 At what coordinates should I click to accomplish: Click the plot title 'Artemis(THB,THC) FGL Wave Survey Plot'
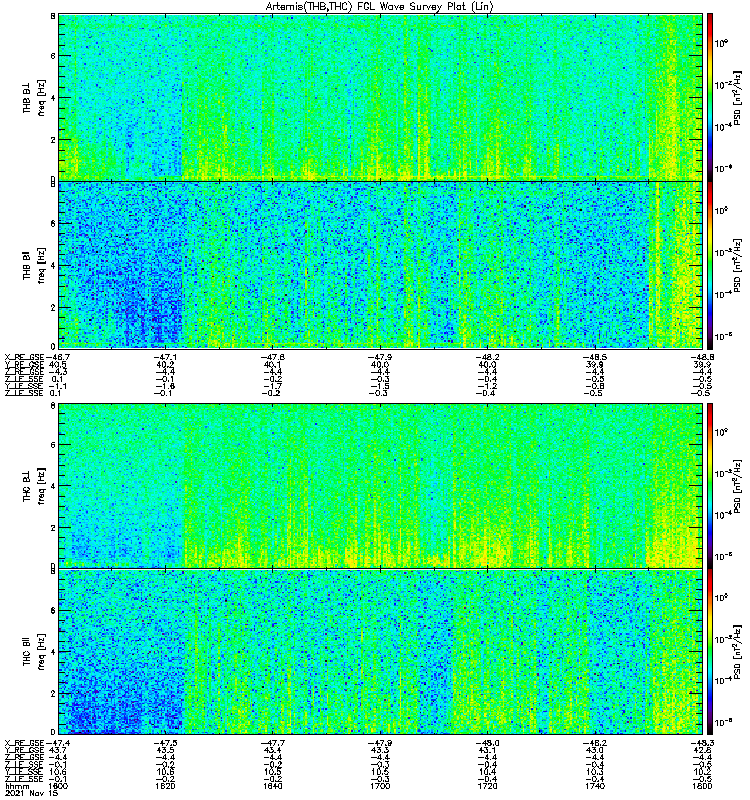click(380, 7)
